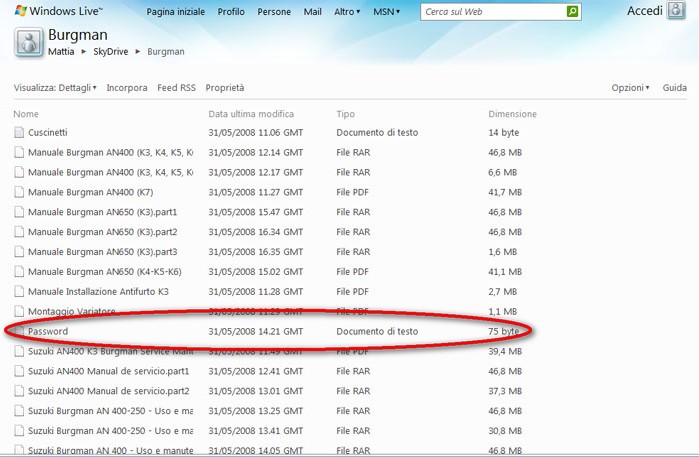699x457 pixels.
Task: Click the user avatar icon beside Accedi
Action: tap(676, 11)
